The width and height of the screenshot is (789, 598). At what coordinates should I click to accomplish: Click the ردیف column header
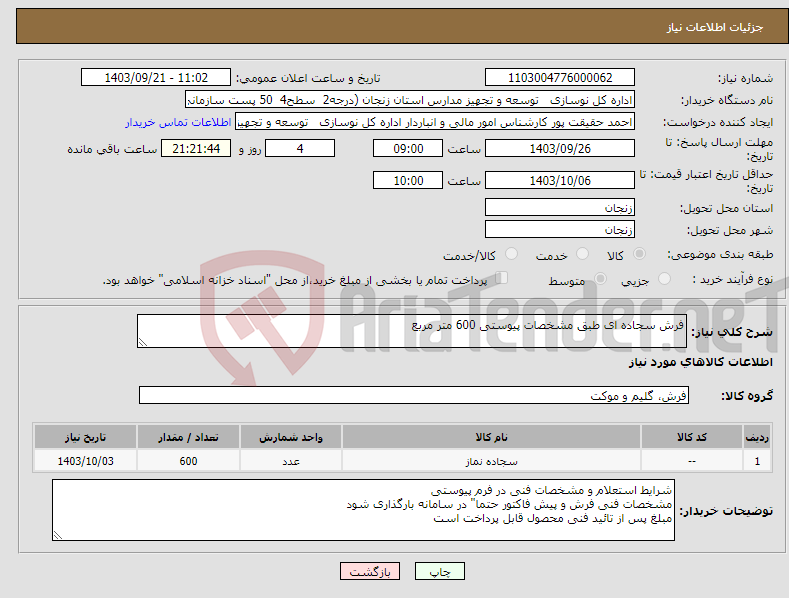[757, 437]
